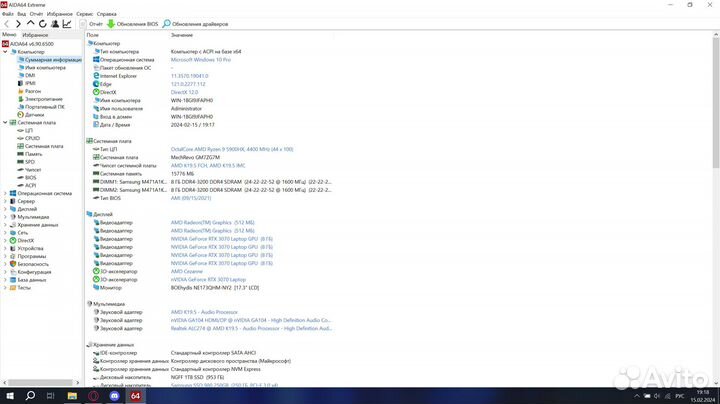Expand the Дисплей tree node
Viewport: 720px width, 404px height.
(5, 209)
